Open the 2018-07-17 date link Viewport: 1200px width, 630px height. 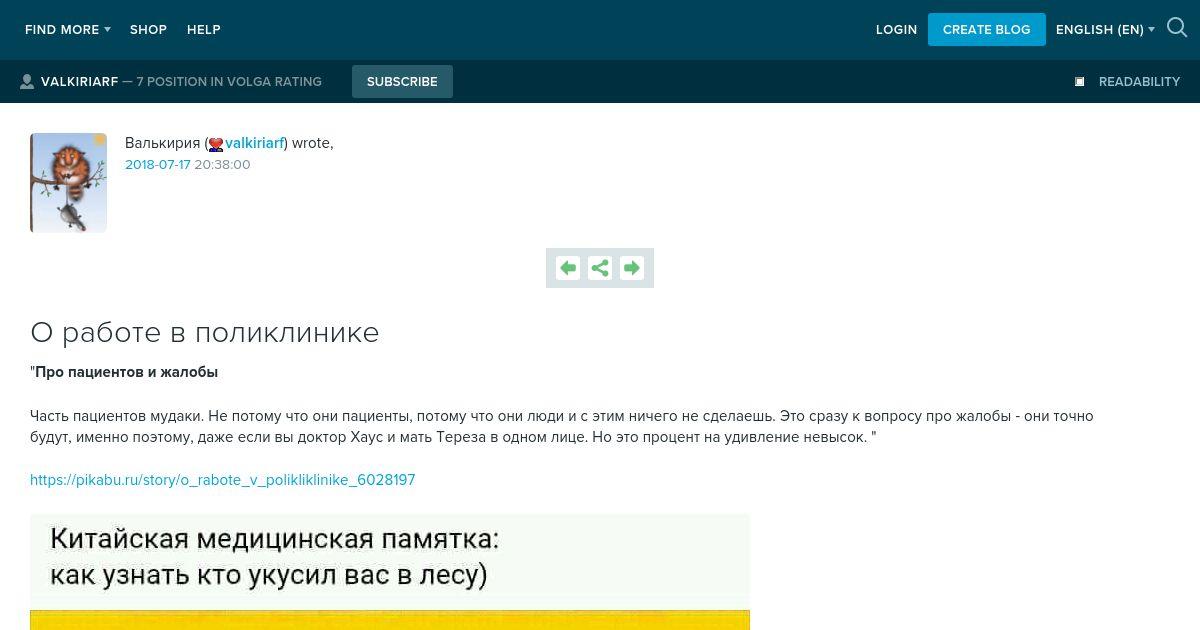[157, 165]
